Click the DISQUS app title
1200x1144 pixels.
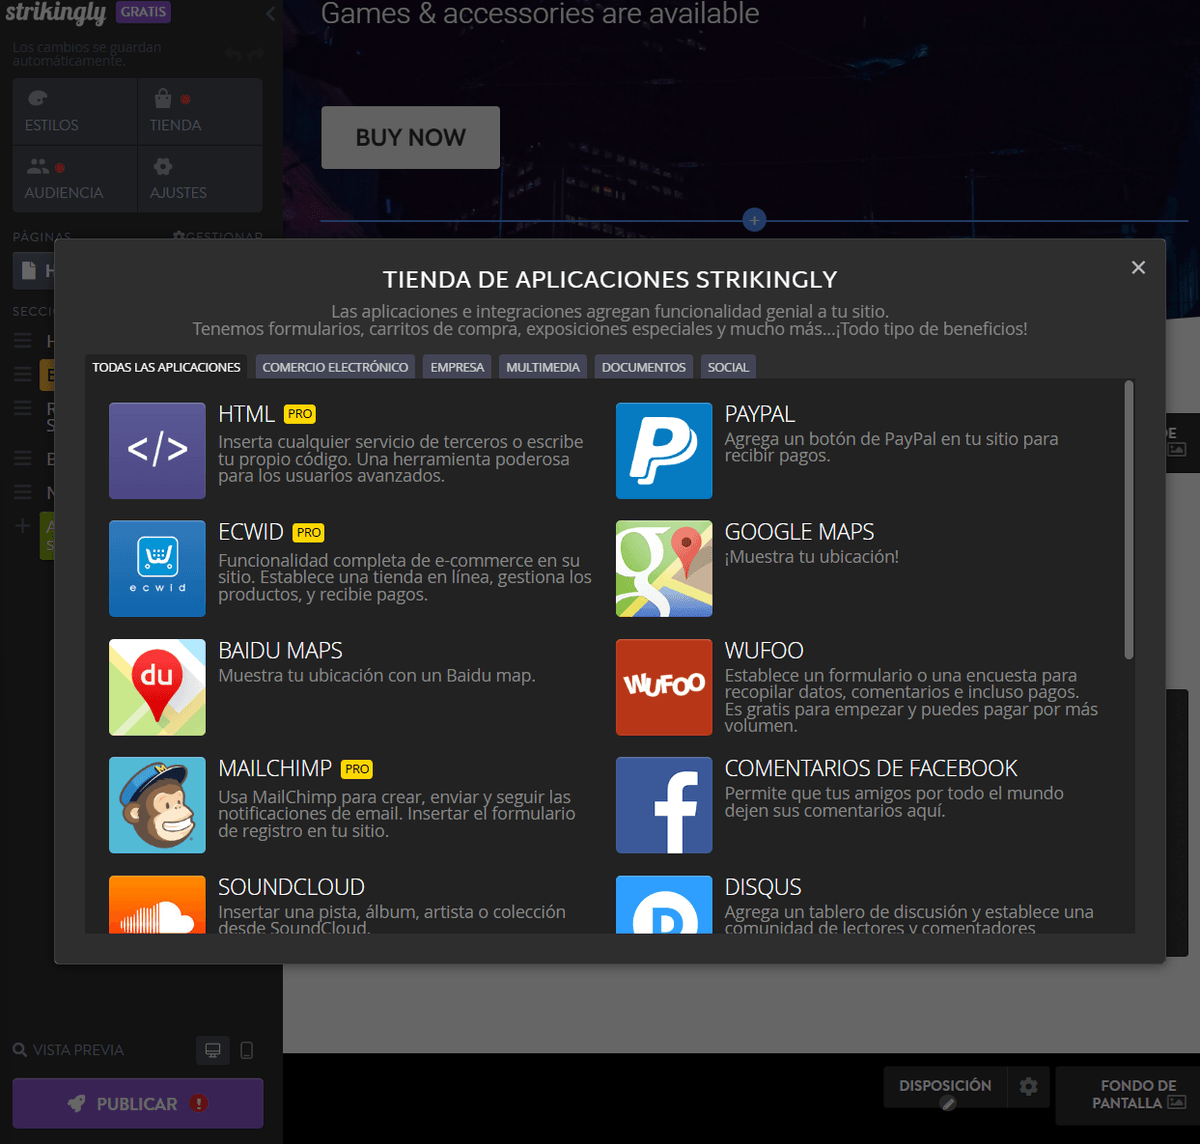tap(763, 887)
